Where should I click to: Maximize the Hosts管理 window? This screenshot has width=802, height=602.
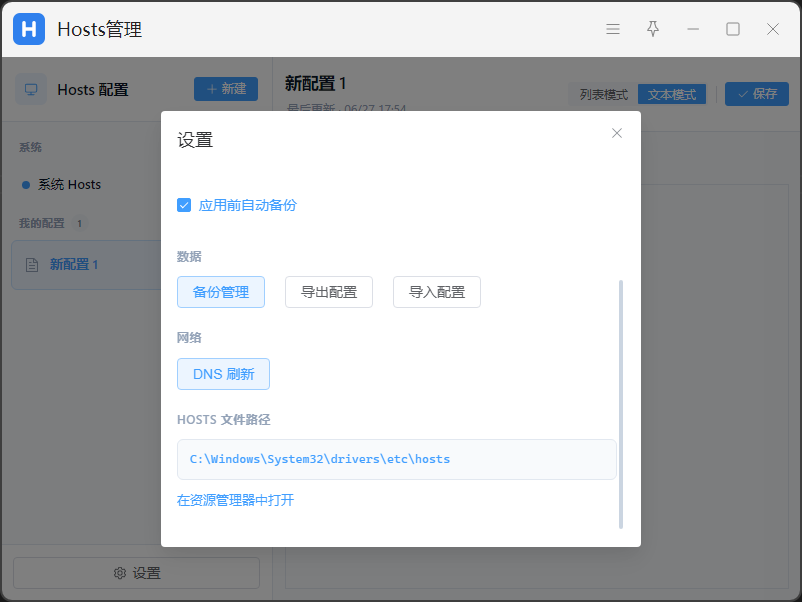733,29
